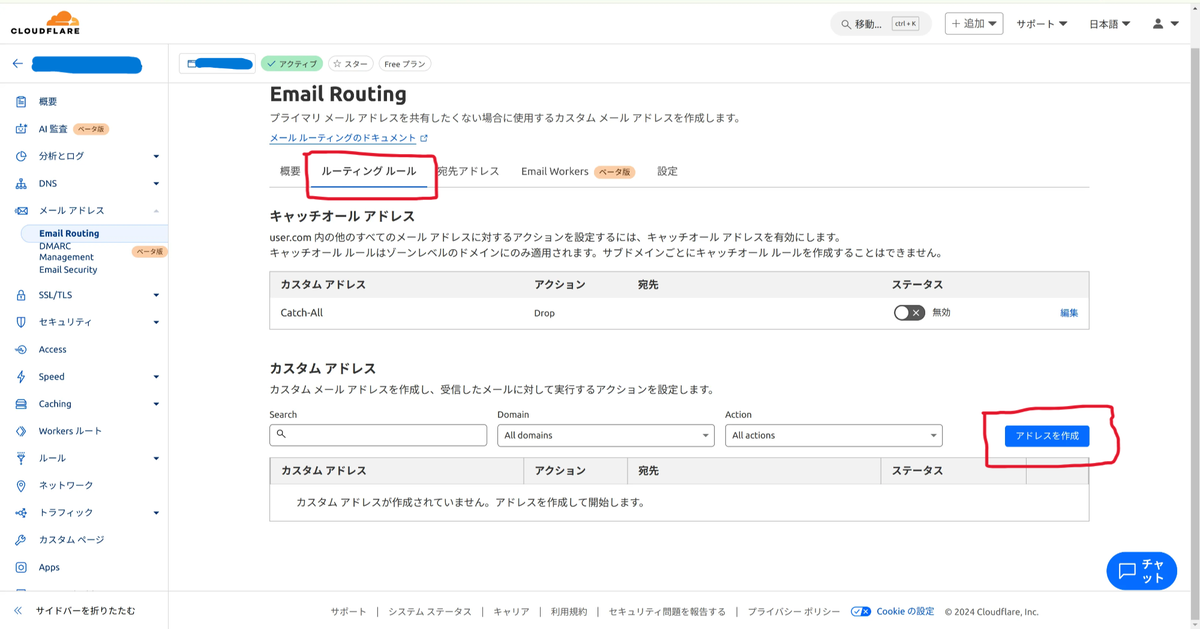The width and height of the screenshot is (1200, 629).
Task: Open DMARC Management in sidebar
Action: pos(66,251)
